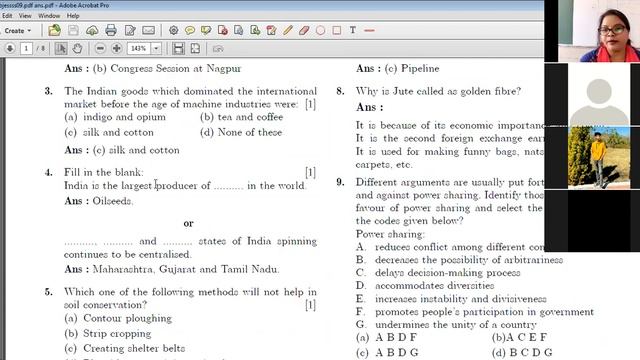Click the presenter's webcam video tile

coord(599,31)
